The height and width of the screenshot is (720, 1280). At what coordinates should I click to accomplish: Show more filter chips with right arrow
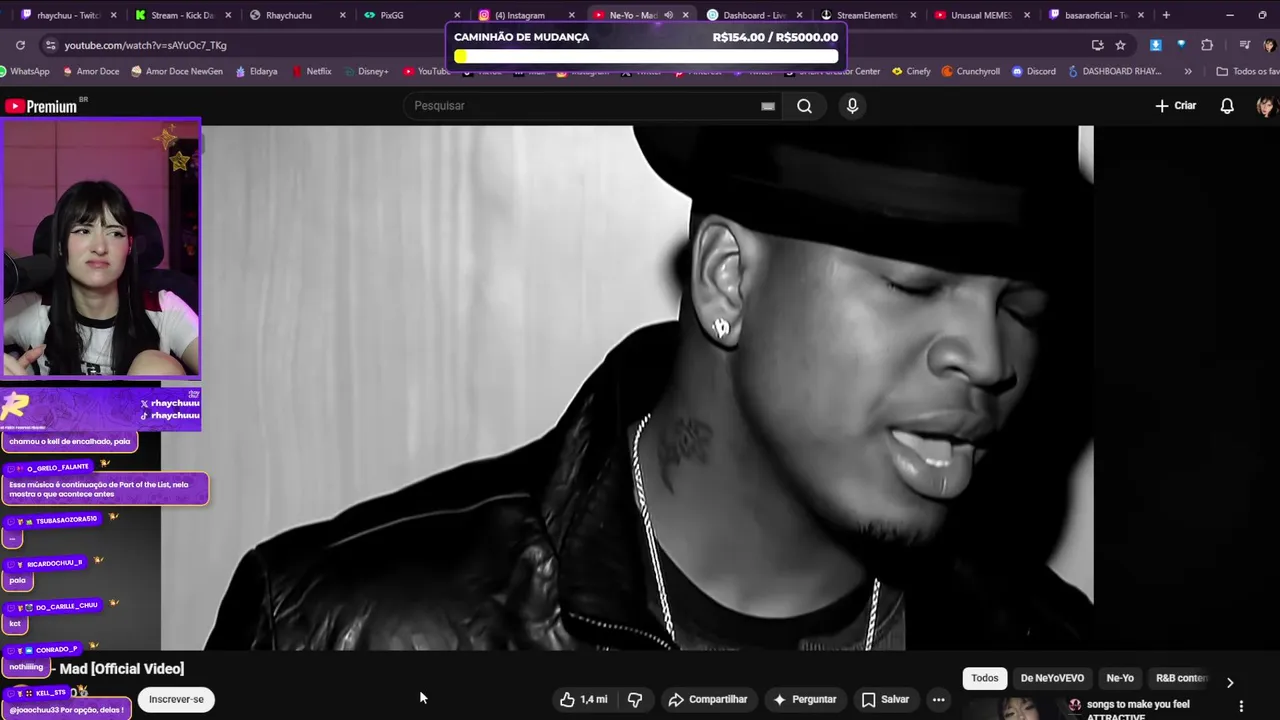point(1230,682)
